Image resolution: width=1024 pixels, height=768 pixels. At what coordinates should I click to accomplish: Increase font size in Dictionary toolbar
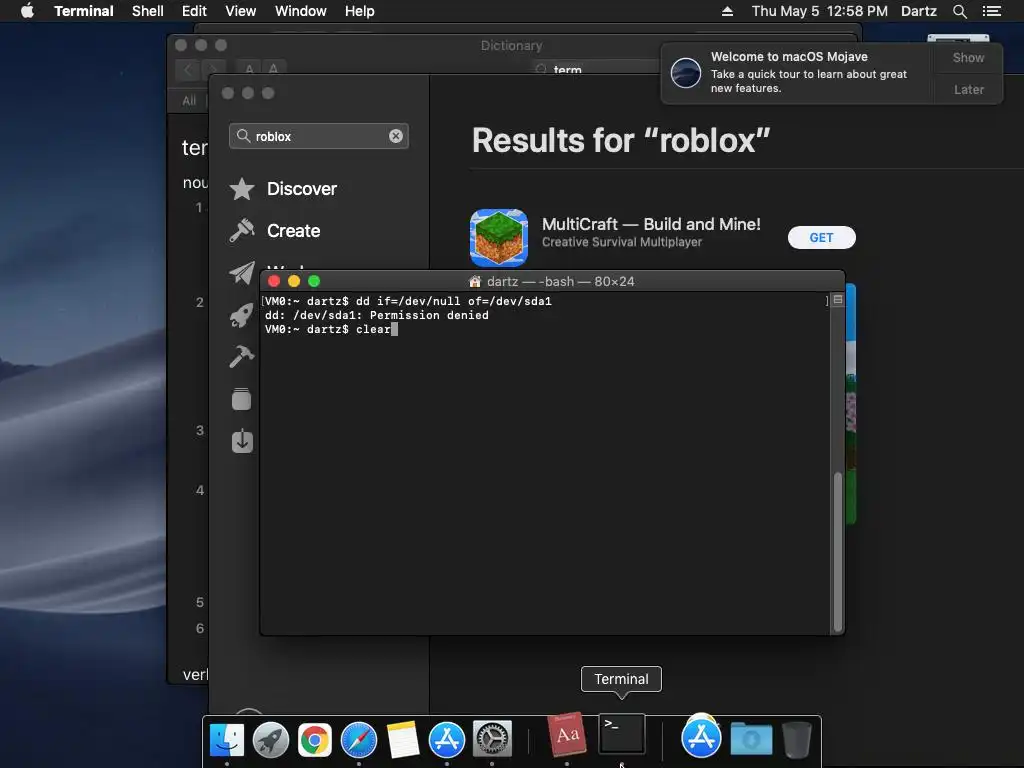click(273, 69)
